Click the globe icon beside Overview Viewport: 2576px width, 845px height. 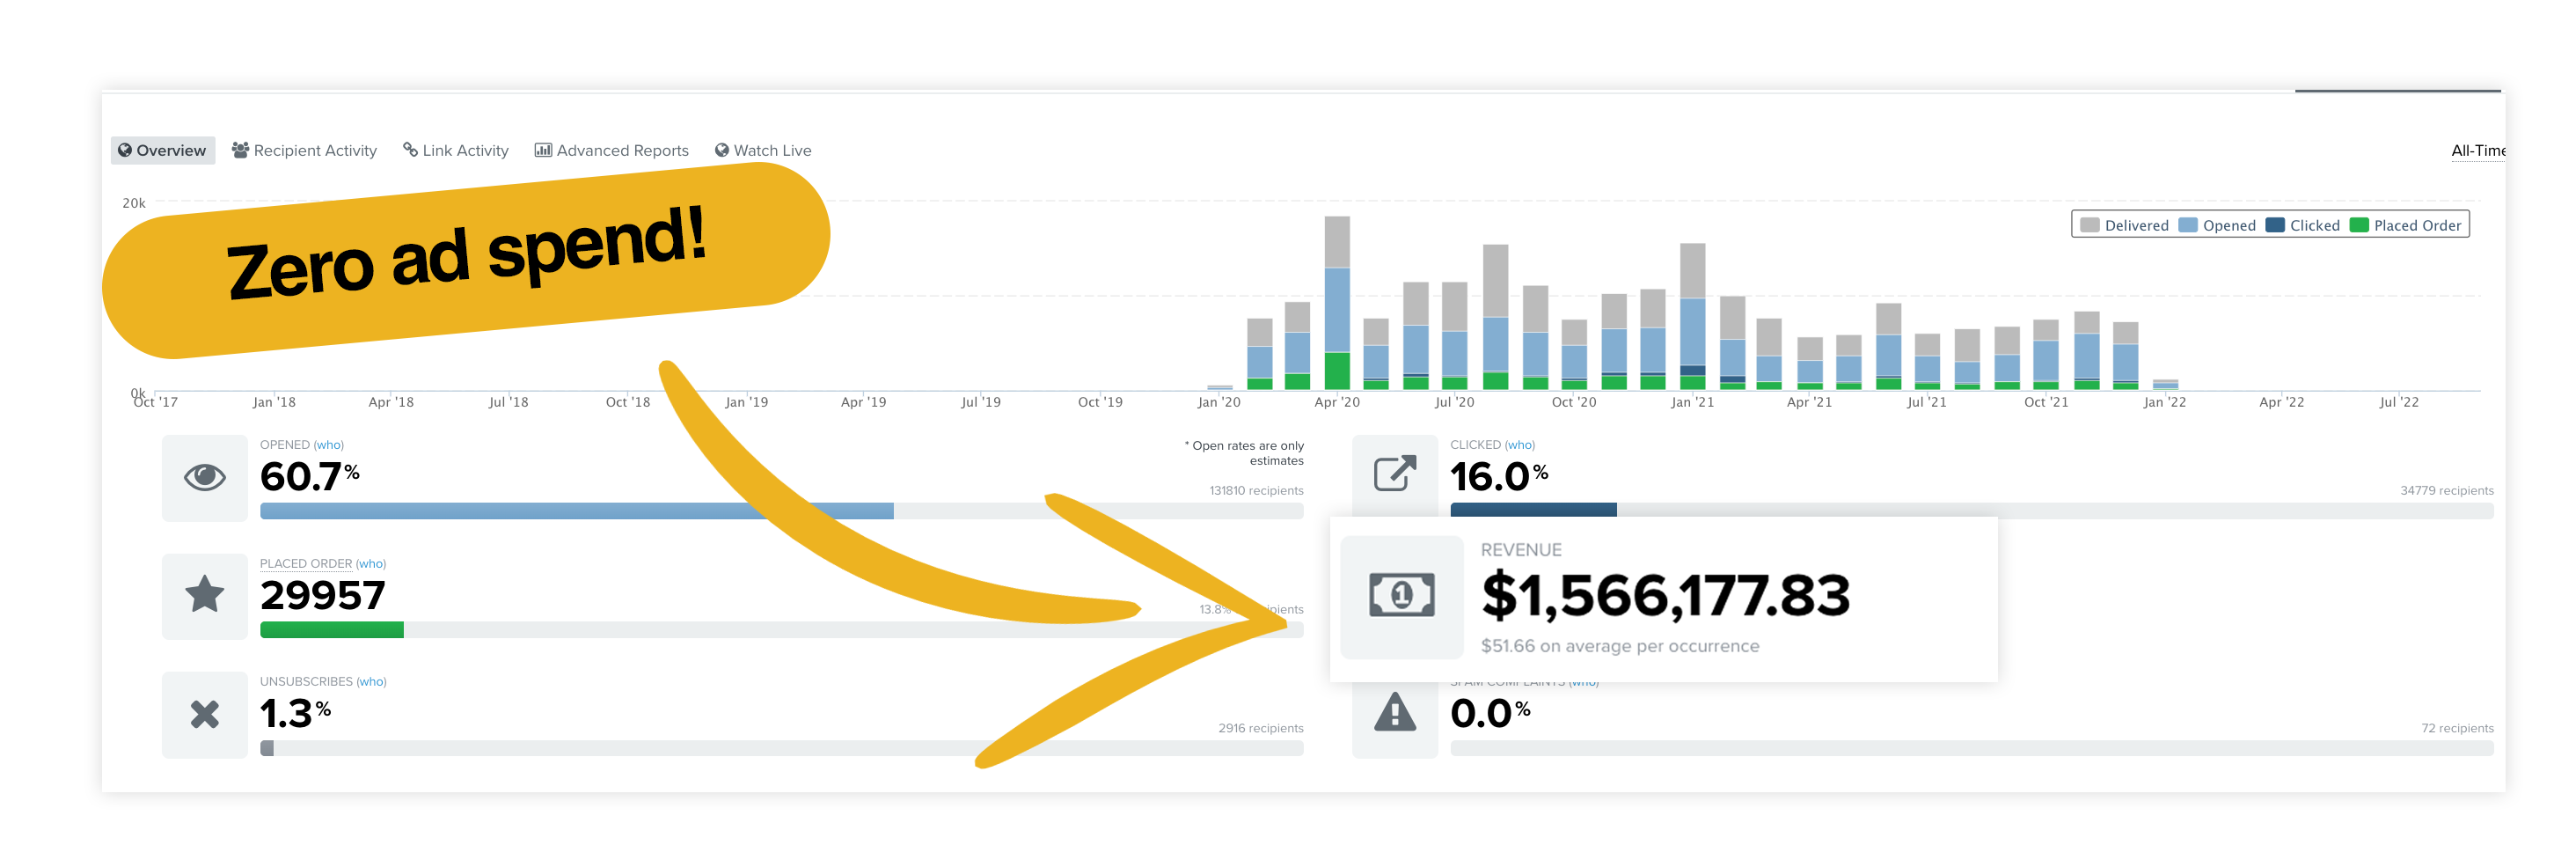pos(125,150)
